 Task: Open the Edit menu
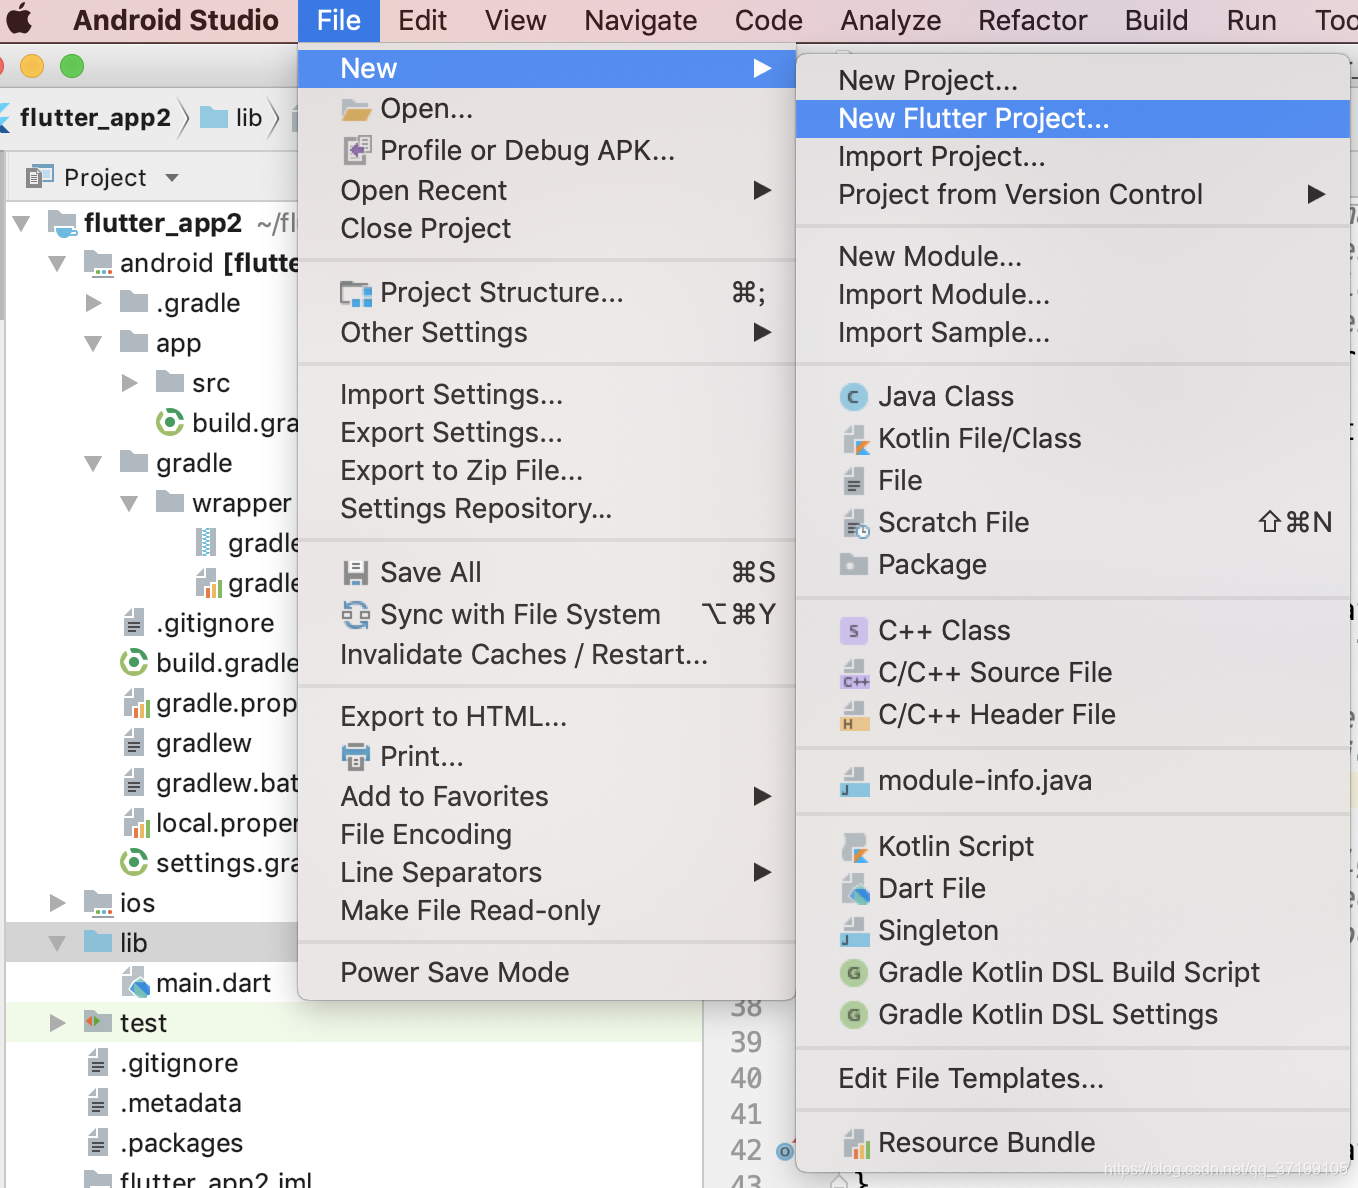pos(422,20)
